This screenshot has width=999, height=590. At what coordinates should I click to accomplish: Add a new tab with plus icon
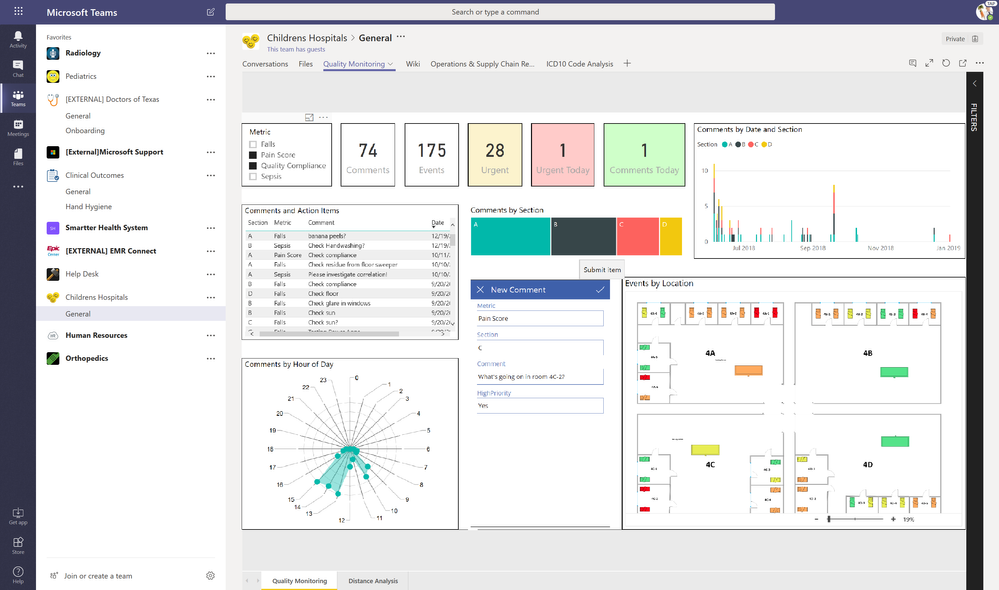(x=627, y=63)
